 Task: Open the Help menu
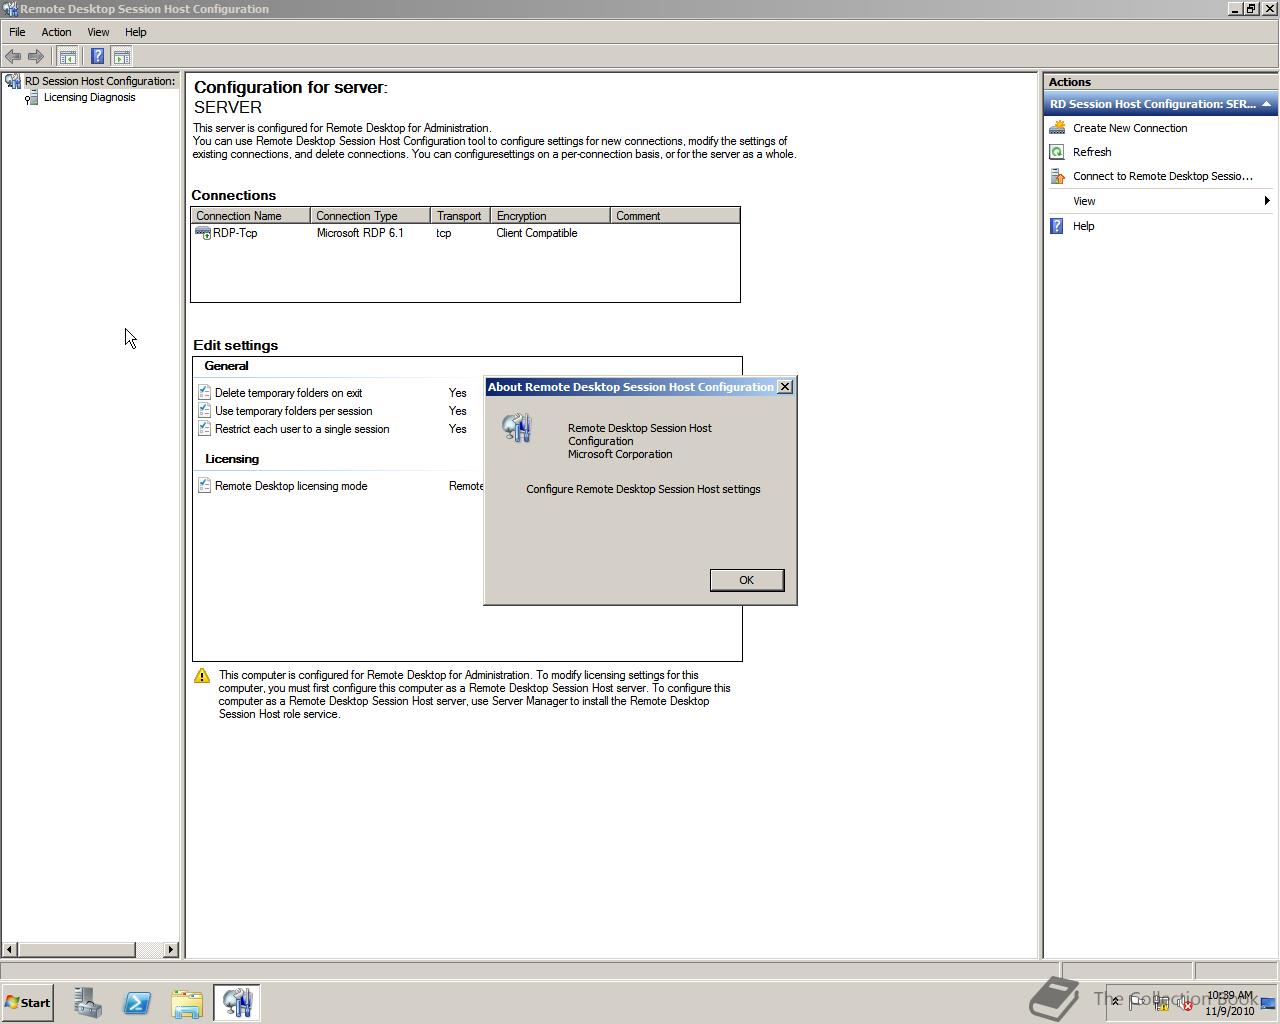point(135,32)
